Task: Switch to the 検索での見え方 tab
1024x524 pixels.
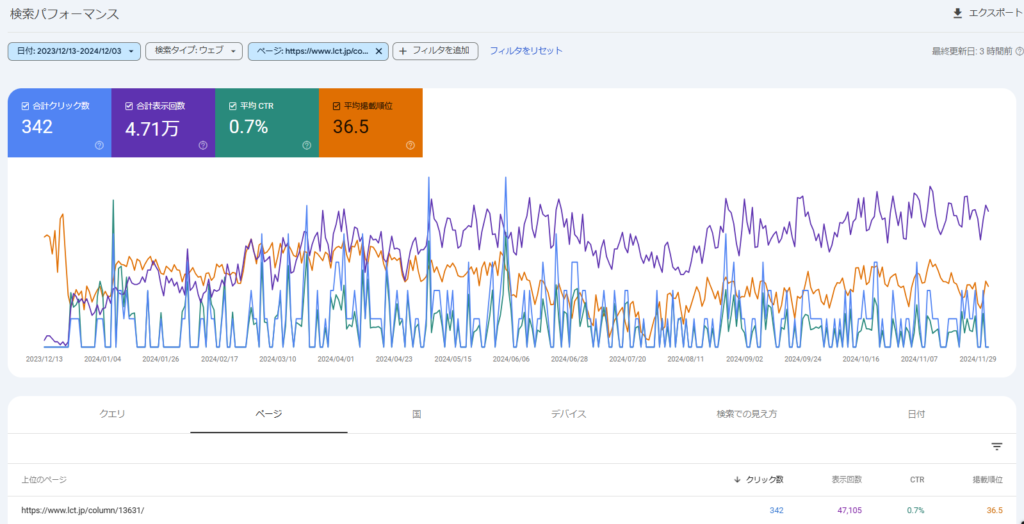Action: click(x=746, y=414)
